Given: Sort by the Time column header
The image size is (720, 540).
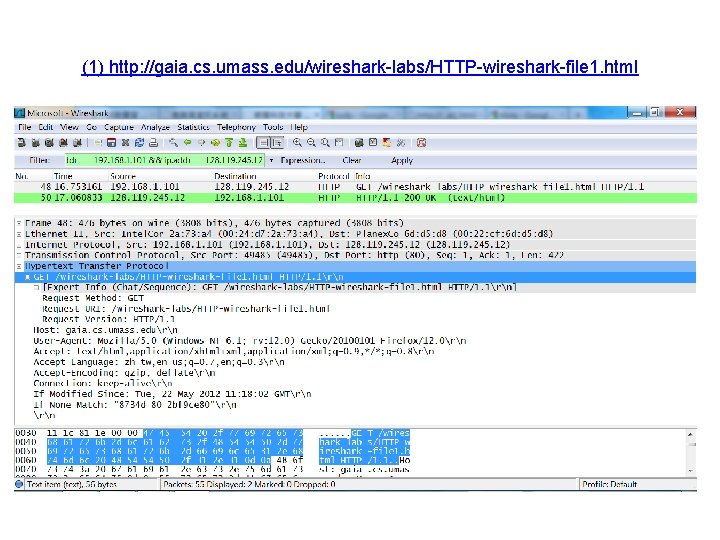Looking at the screenshot, I should coord(63,176).
